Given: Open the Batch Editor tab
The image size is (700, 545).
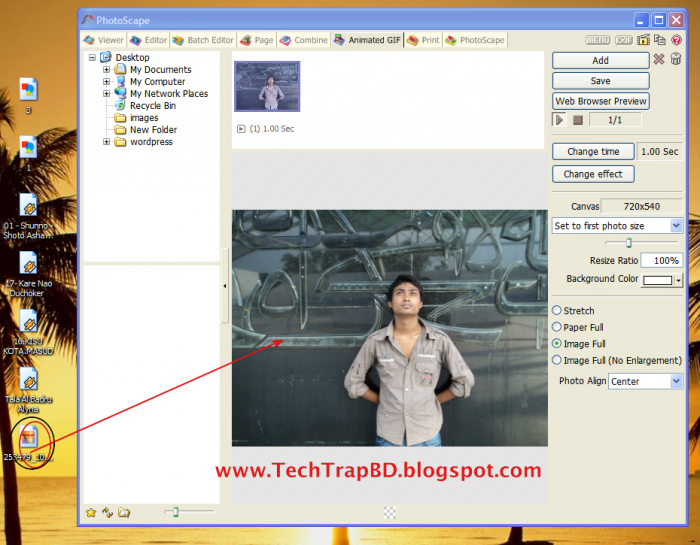Looking at the screenshot, I should [203, 40].
